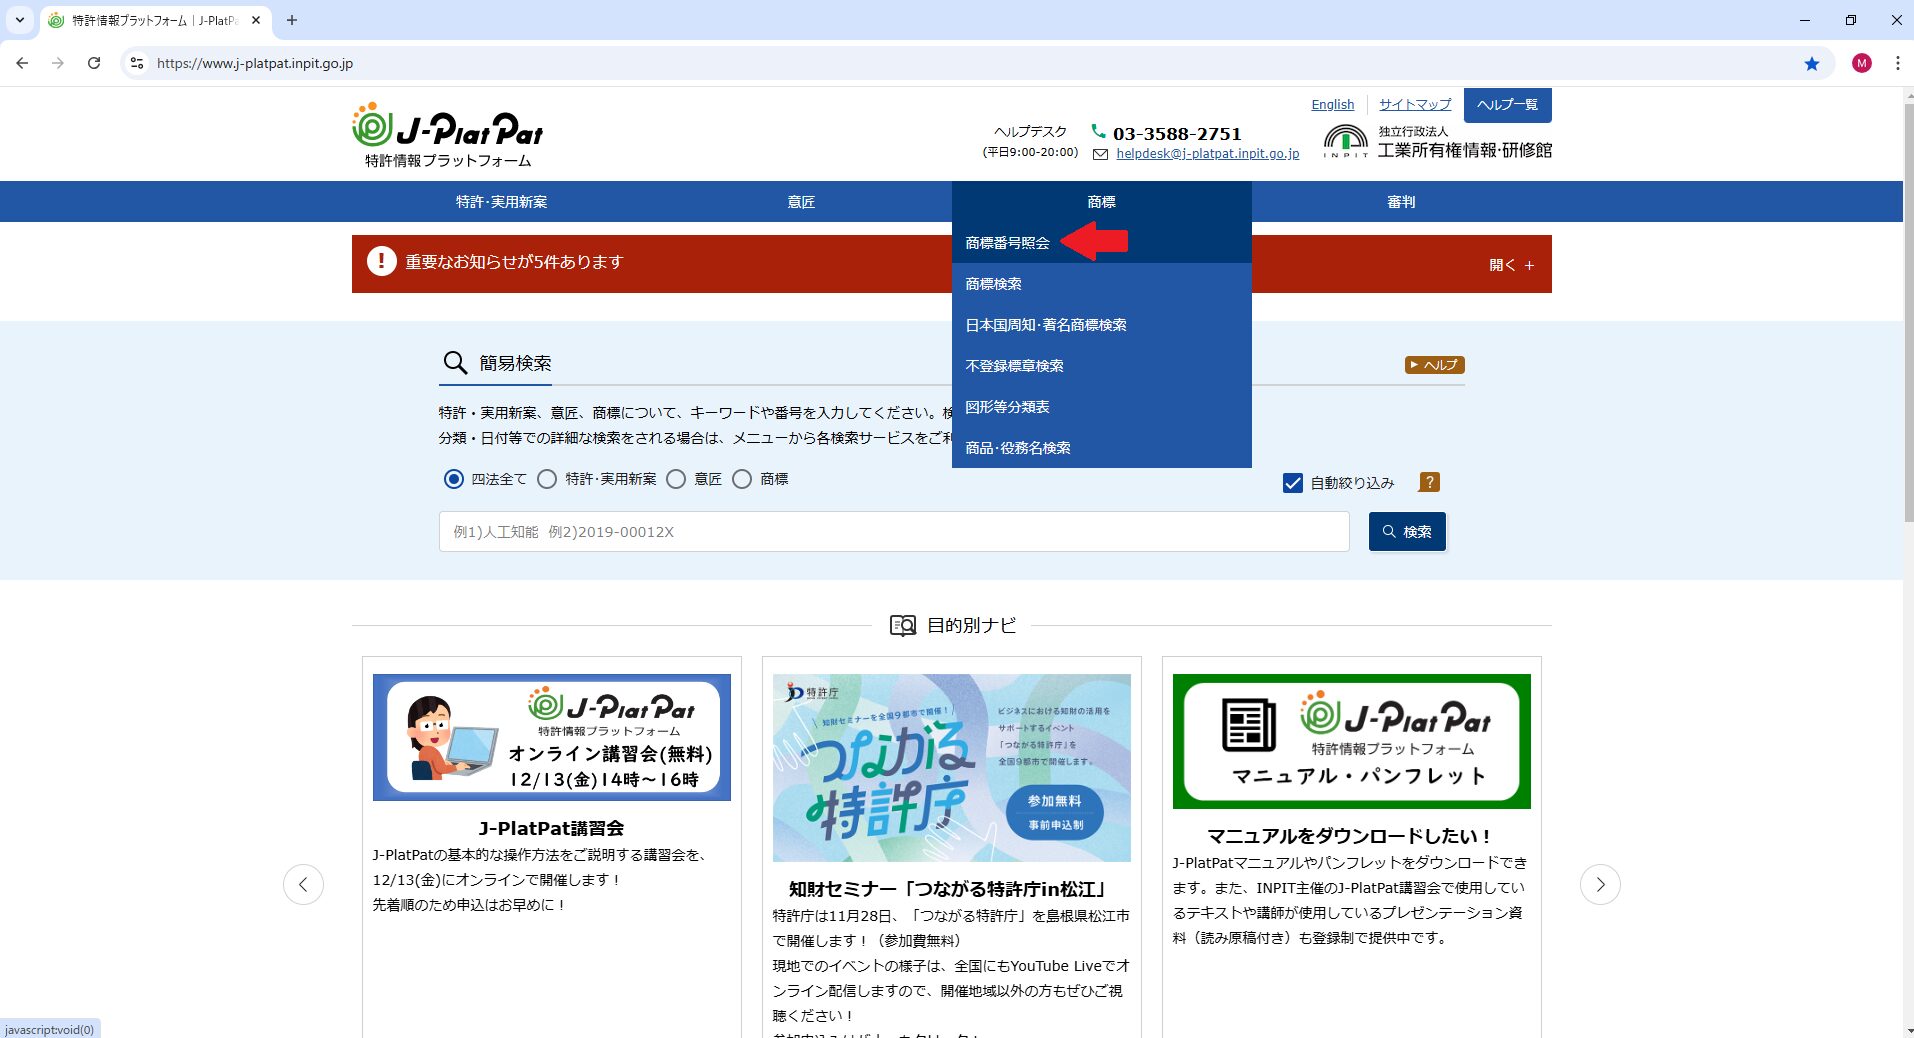Expand the important notices with 開く
The image size is (1914, 1038).
coord(1511,265)
